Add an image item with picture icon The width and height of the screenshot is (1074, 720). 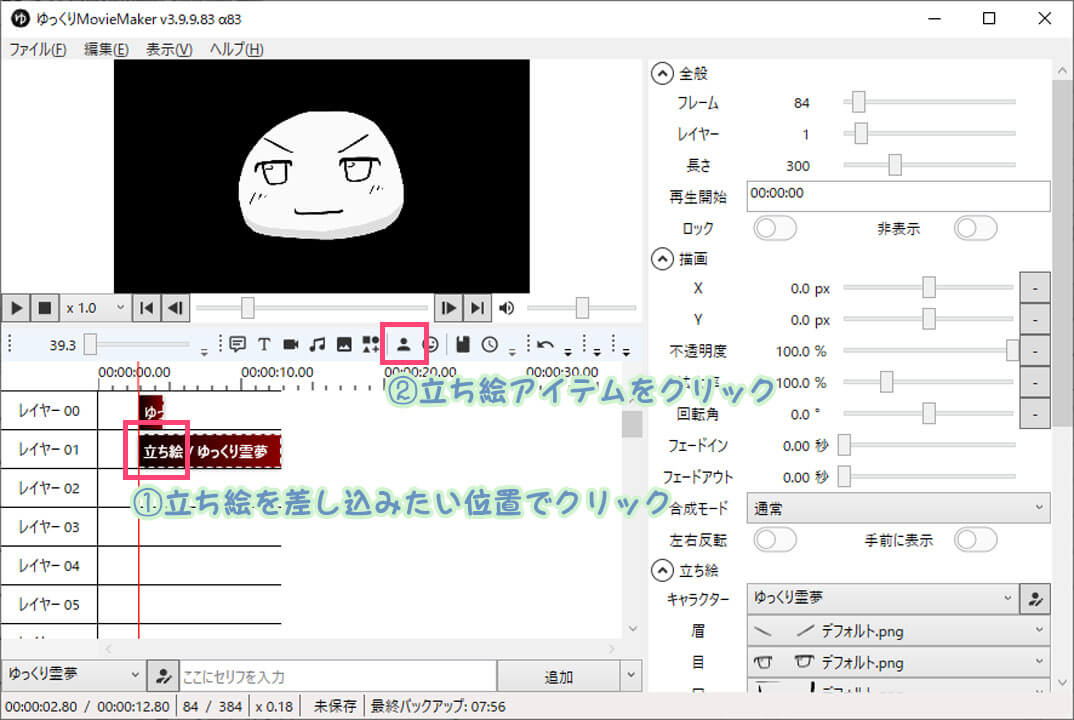click(x=344, y=345)
